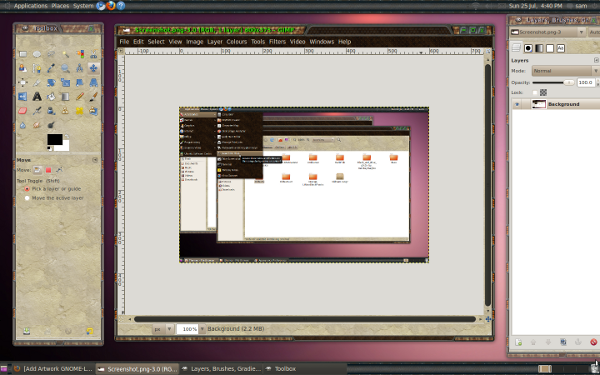The image size is (600, 375).
Task: Set Move tool to affect path
Action: 59,170
